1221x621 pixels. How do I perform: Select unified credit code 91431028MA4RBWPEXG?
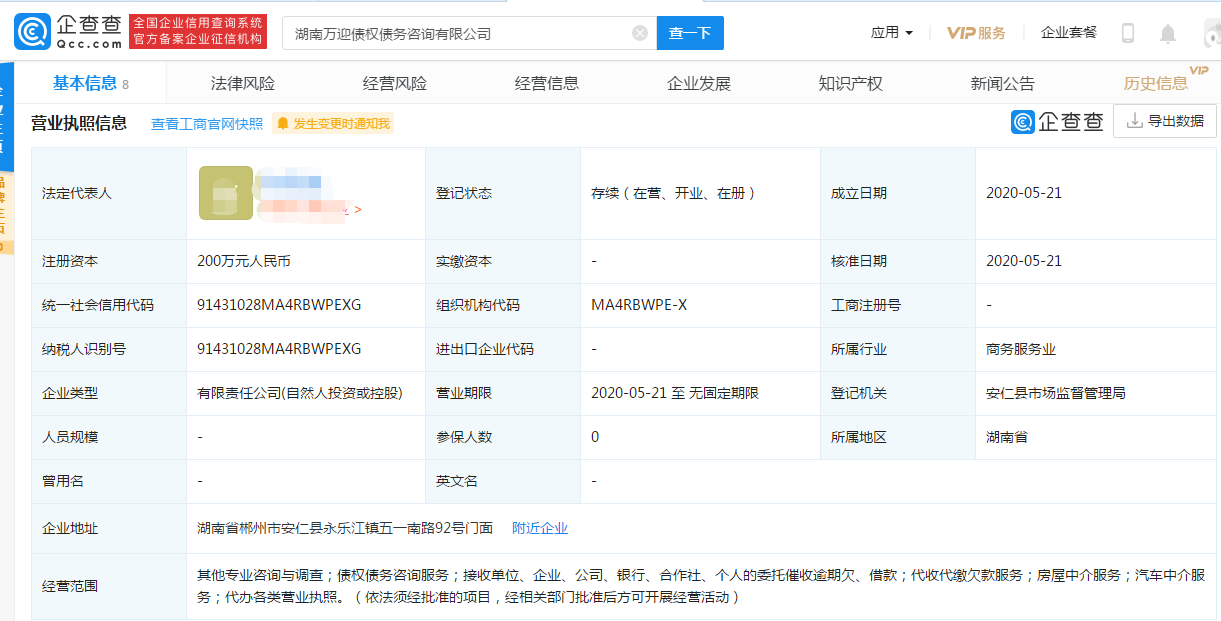[x=279, y=305]
